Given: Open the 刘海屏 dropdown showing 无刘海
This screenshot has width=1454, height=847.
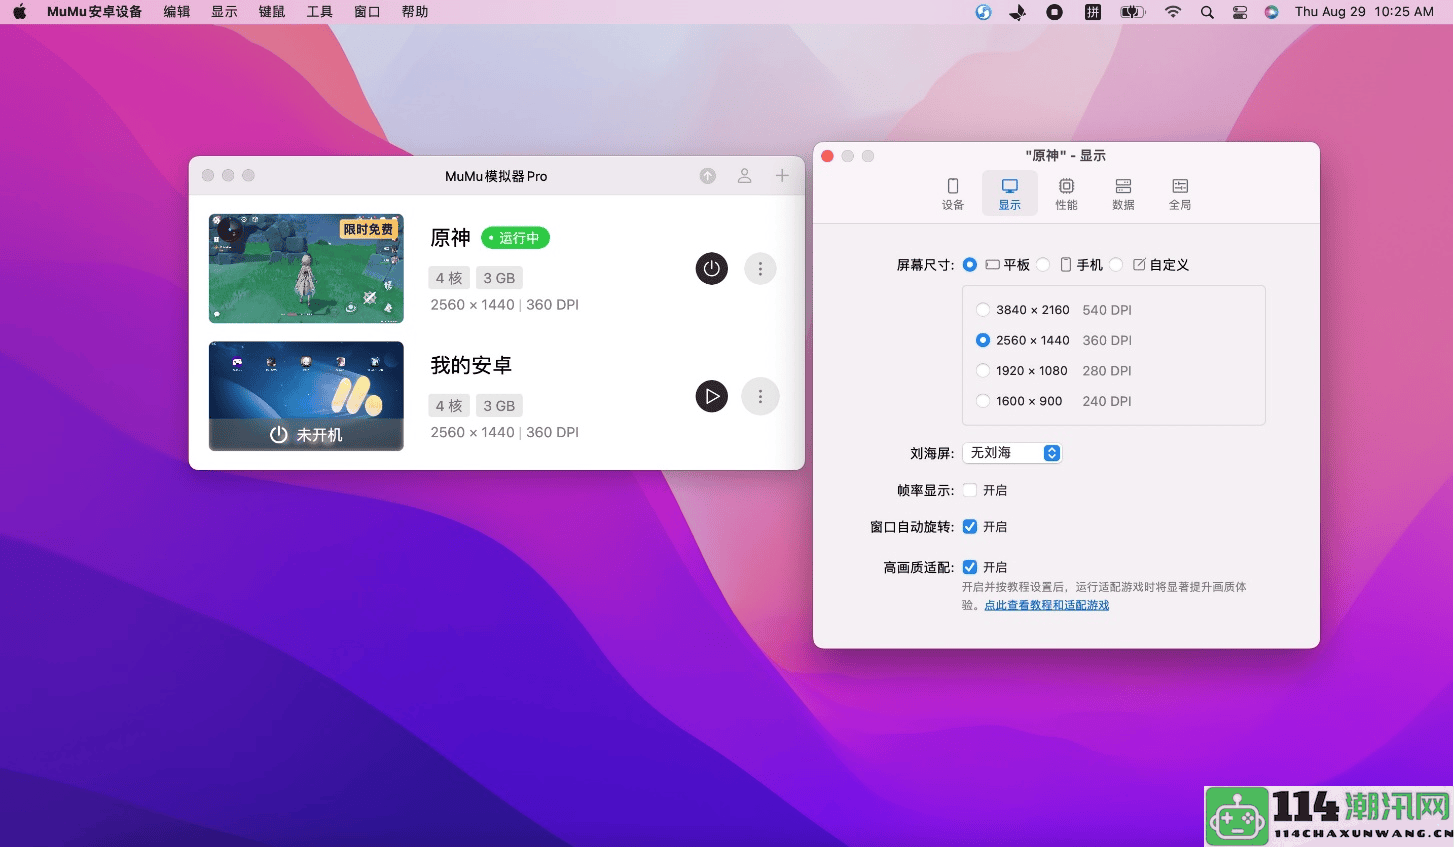Looking at the screenshot, I should click(x=1012, y=453).
